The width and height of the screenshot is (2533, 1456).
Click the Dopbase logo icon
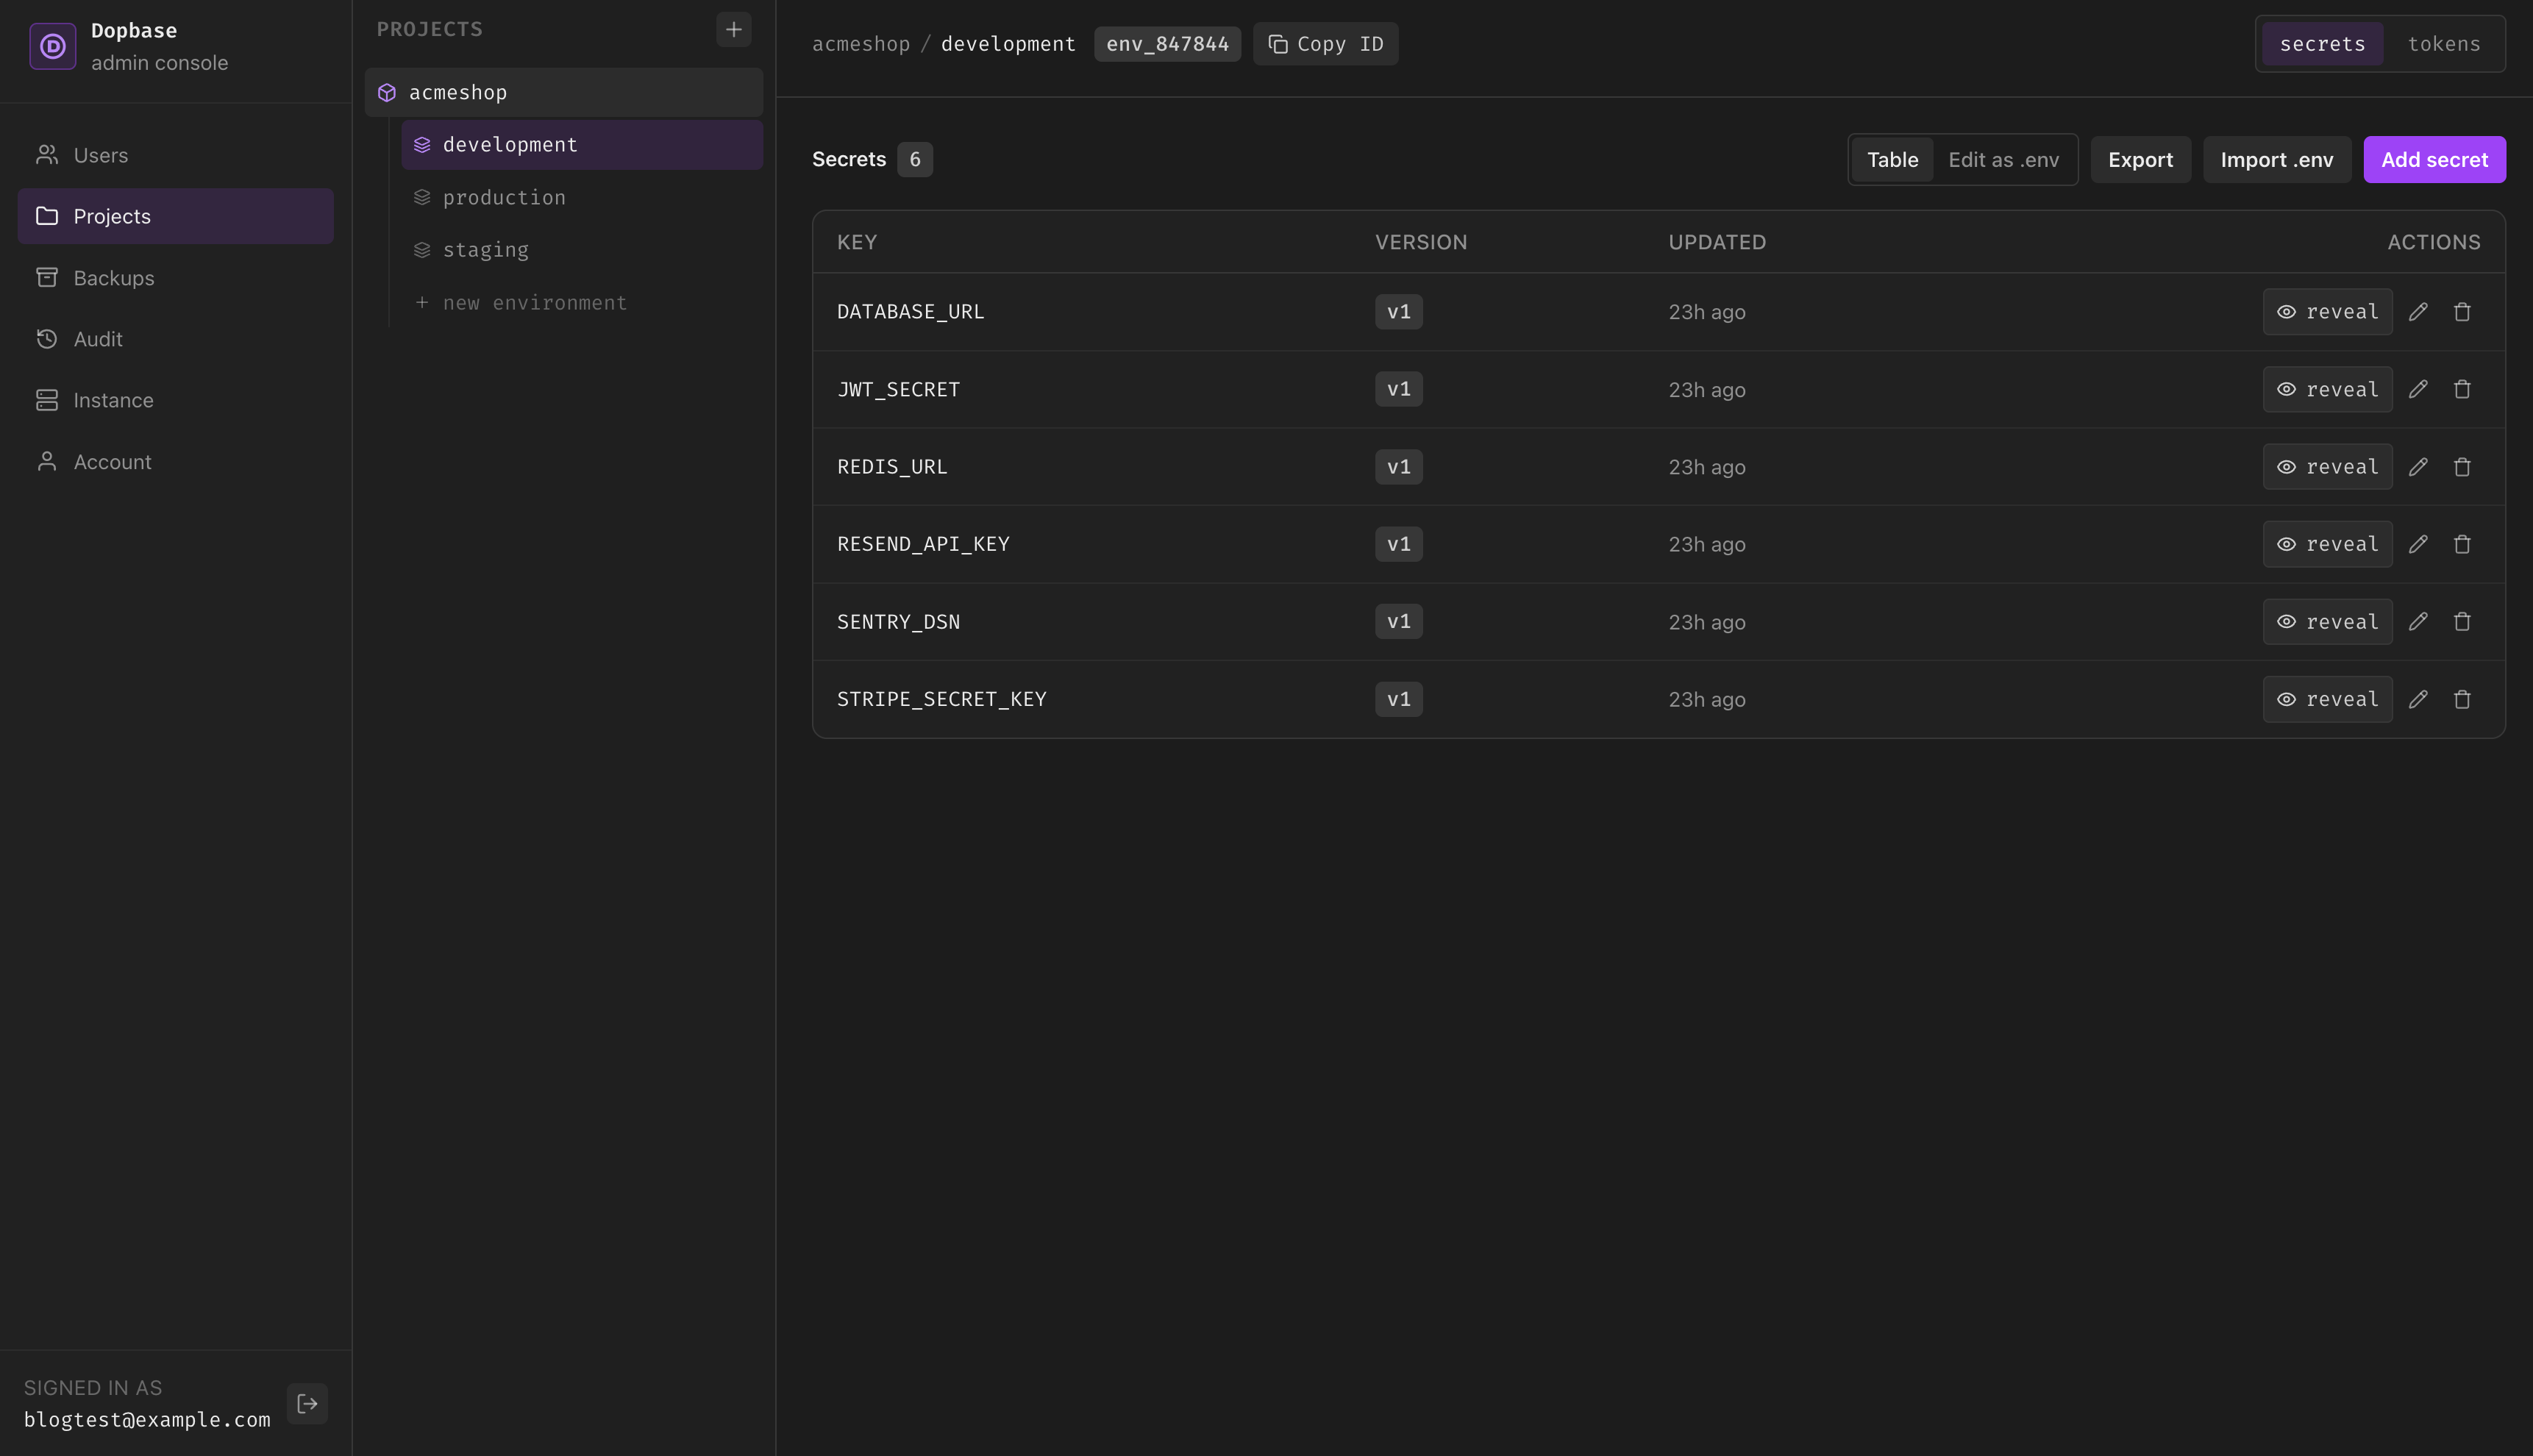pyautogui.click(x=53, y=46)
